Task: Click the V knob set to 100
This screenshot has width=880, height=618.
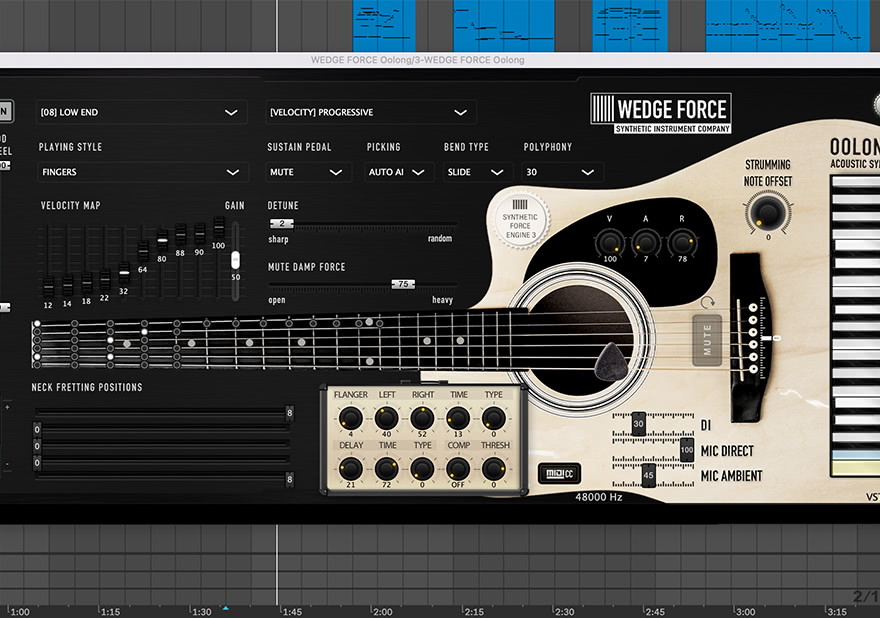Action: [x=609, y=242]
